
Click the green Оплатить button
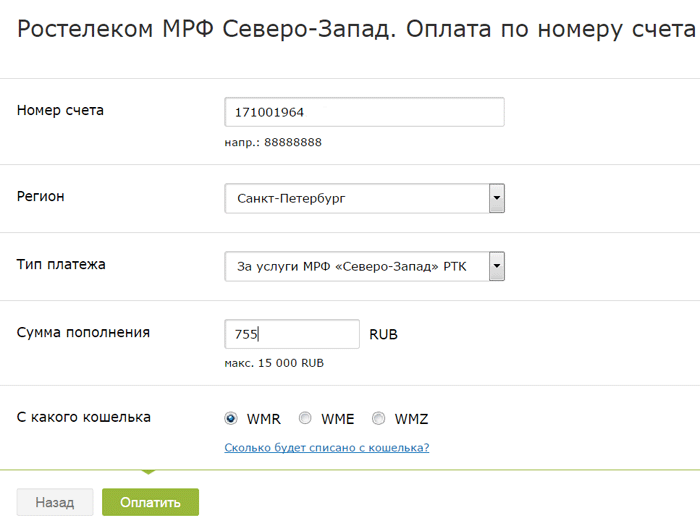(150, 502)
